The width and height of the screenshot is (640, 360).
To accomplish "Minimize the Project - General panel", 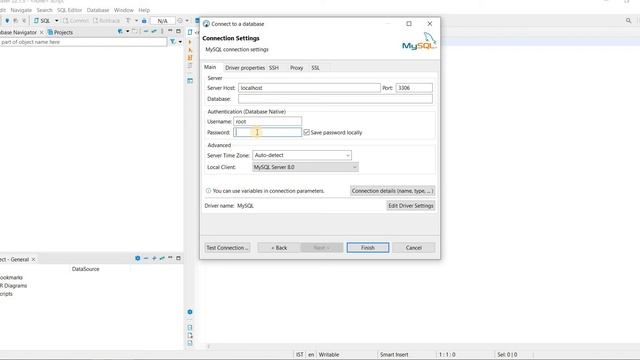I will (170, 258).
